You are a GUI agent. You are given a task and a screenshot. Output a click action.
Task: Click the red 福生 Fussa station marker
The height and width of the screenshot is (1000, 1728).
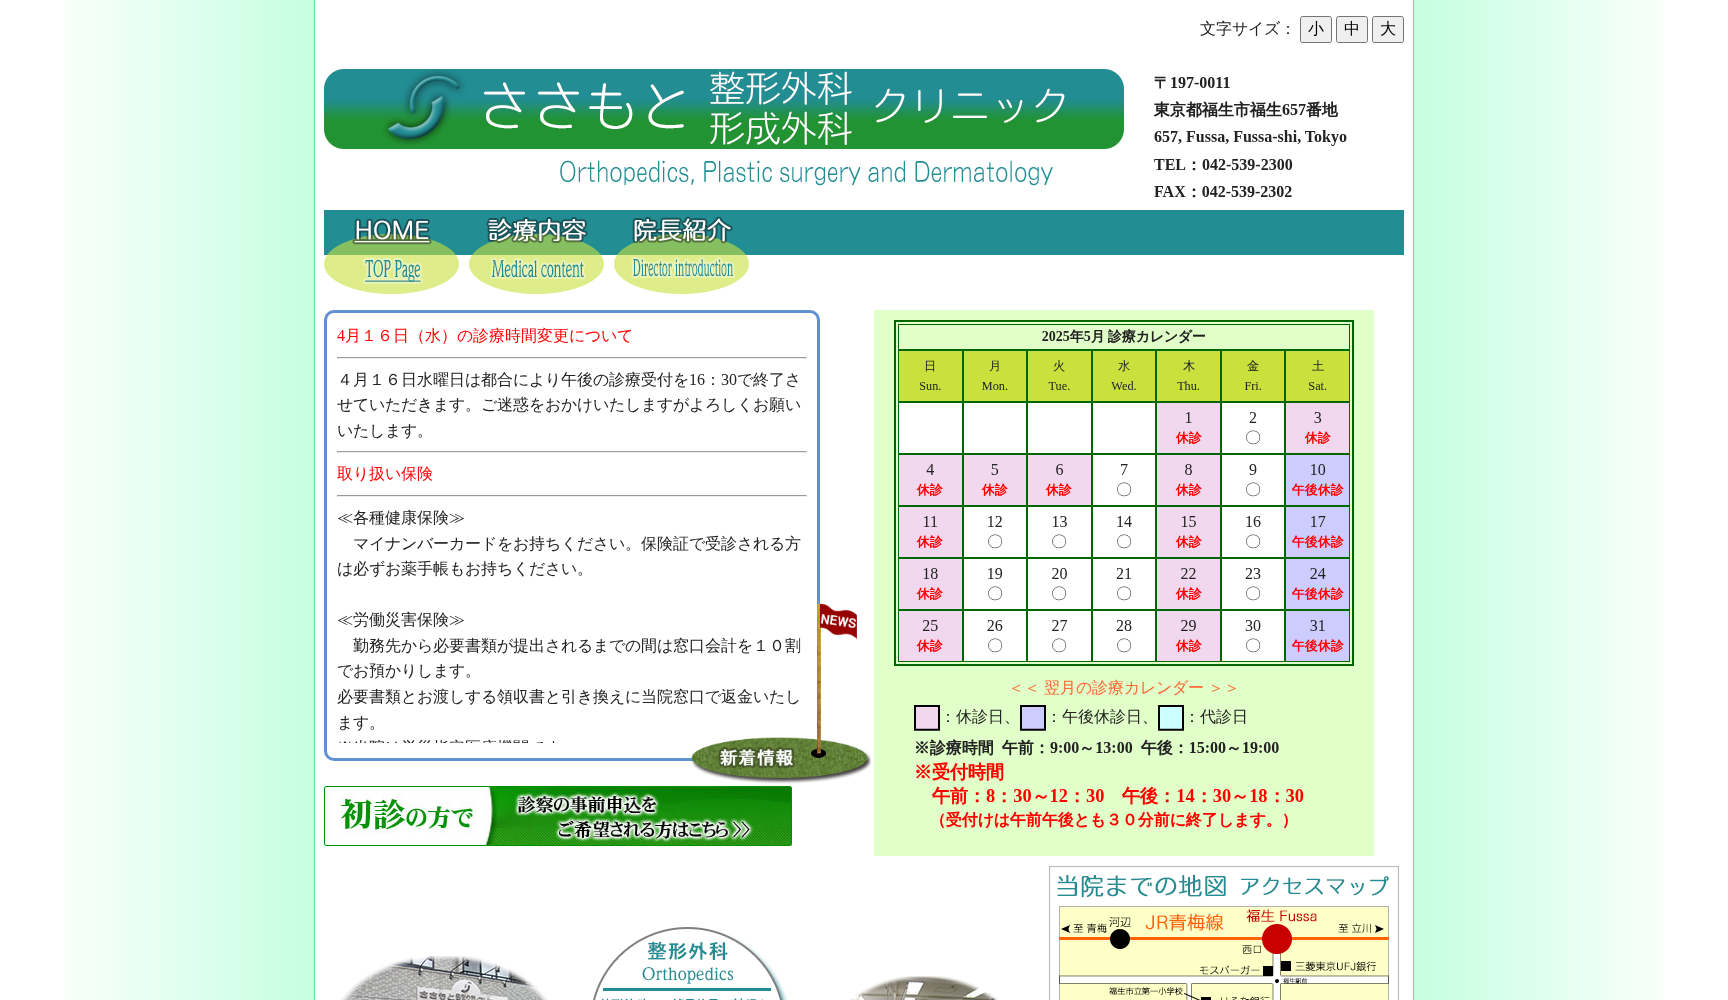(x=1277, y=939)
